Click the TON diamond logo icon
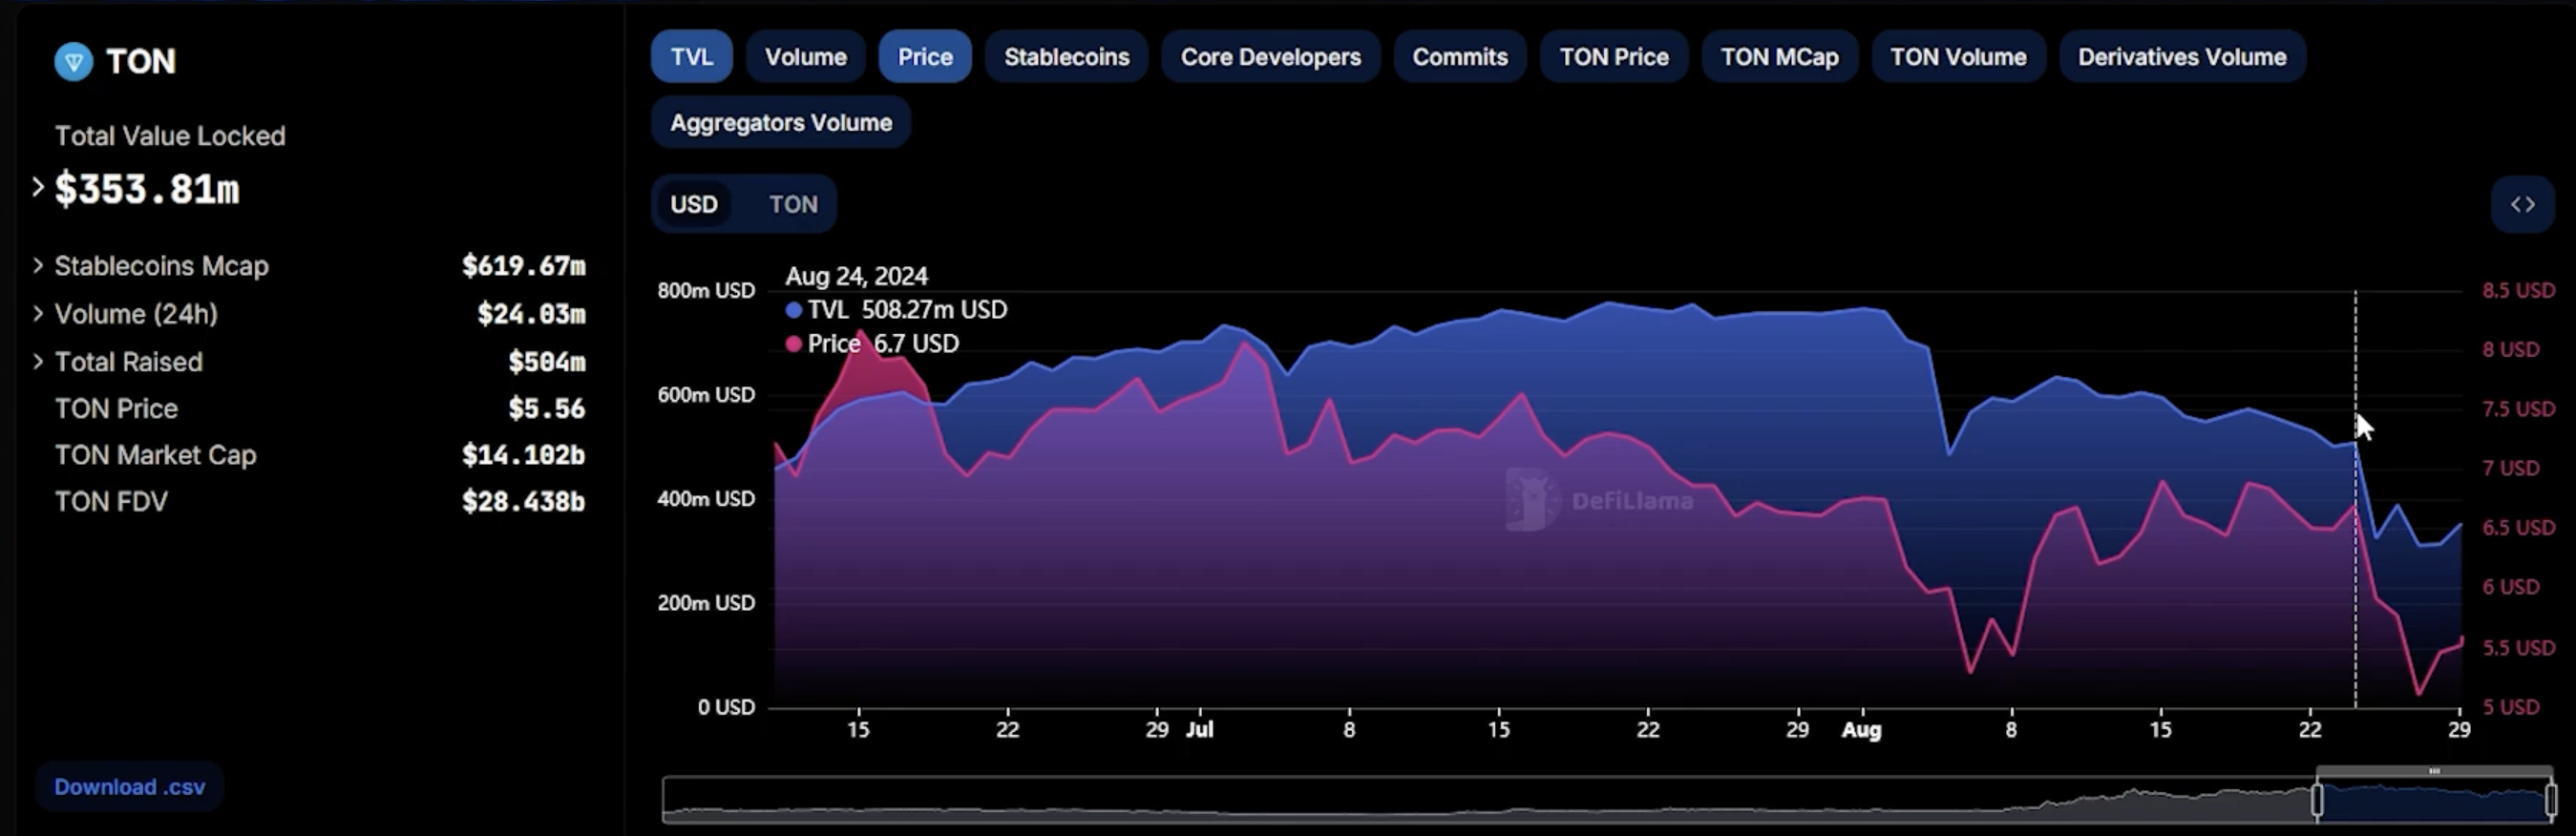Image resolution: width=2576 pixels, height=836 pixels. coord(73,62)
